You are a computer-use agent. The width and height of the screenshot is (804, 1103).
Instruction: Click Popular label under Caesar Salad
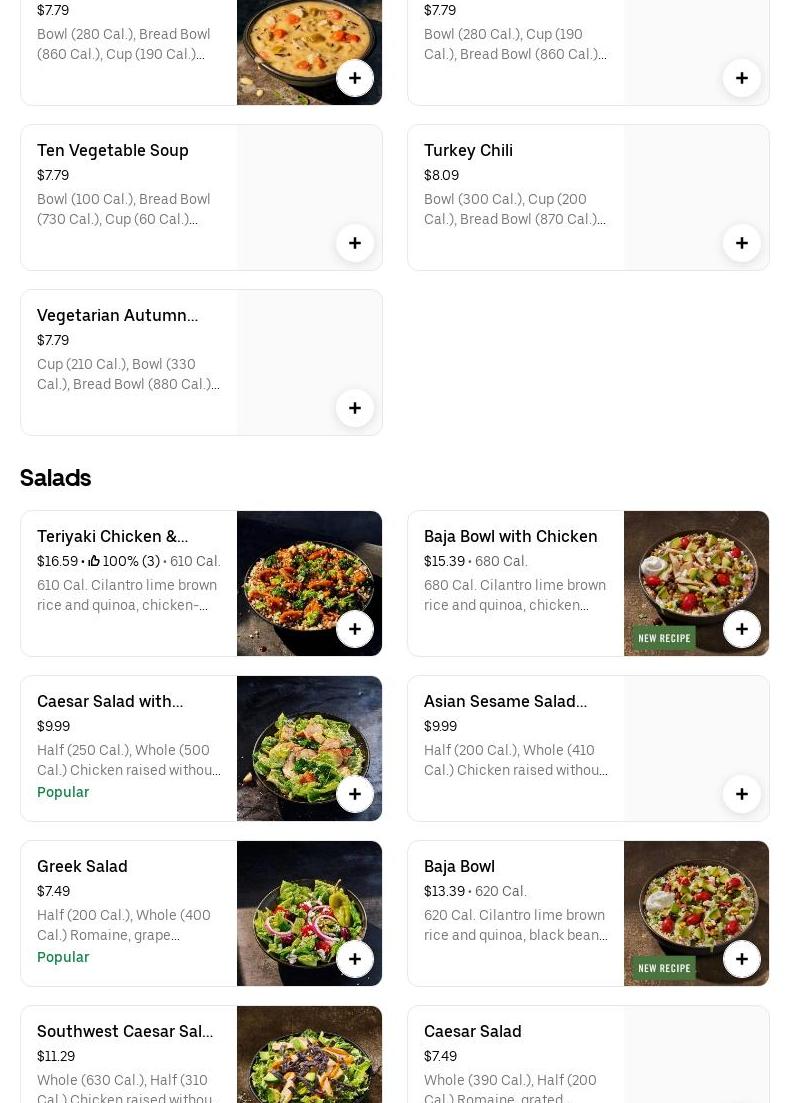click(63, 792)
